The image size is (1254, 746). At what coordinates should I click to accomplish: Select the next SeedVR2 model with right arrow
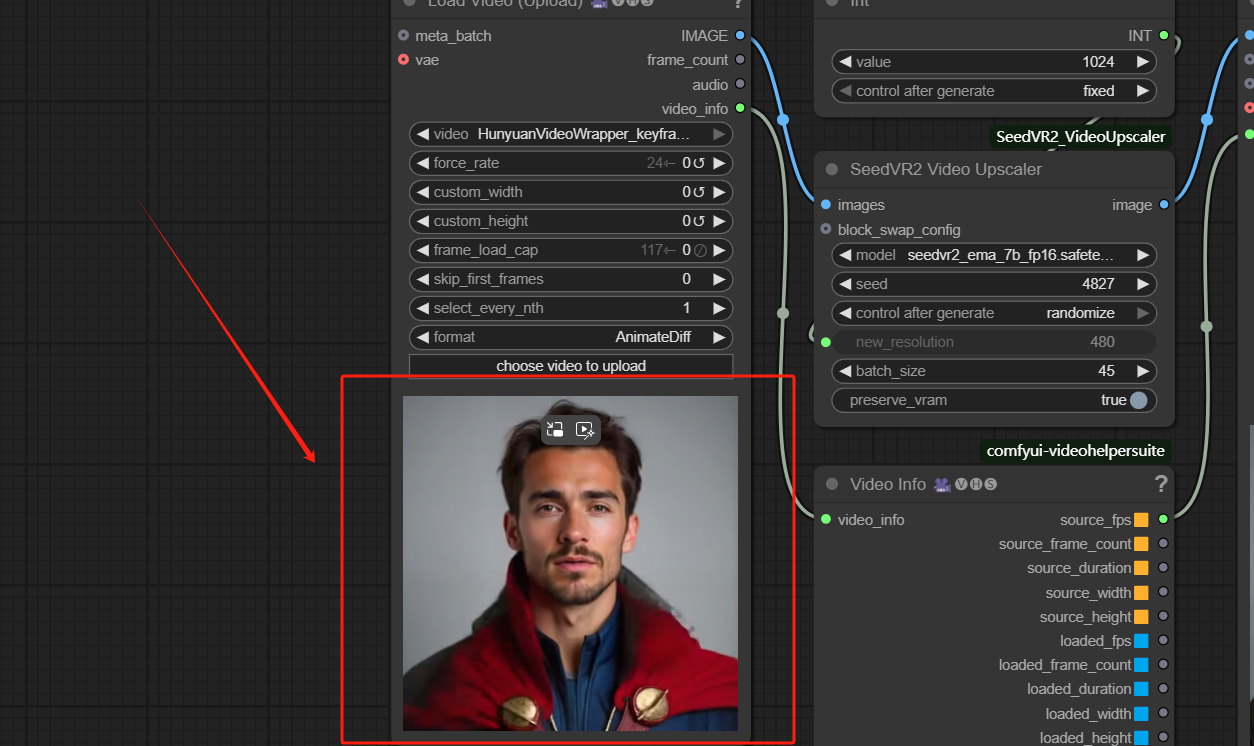pyautogui.click(x=1142, y=255)
